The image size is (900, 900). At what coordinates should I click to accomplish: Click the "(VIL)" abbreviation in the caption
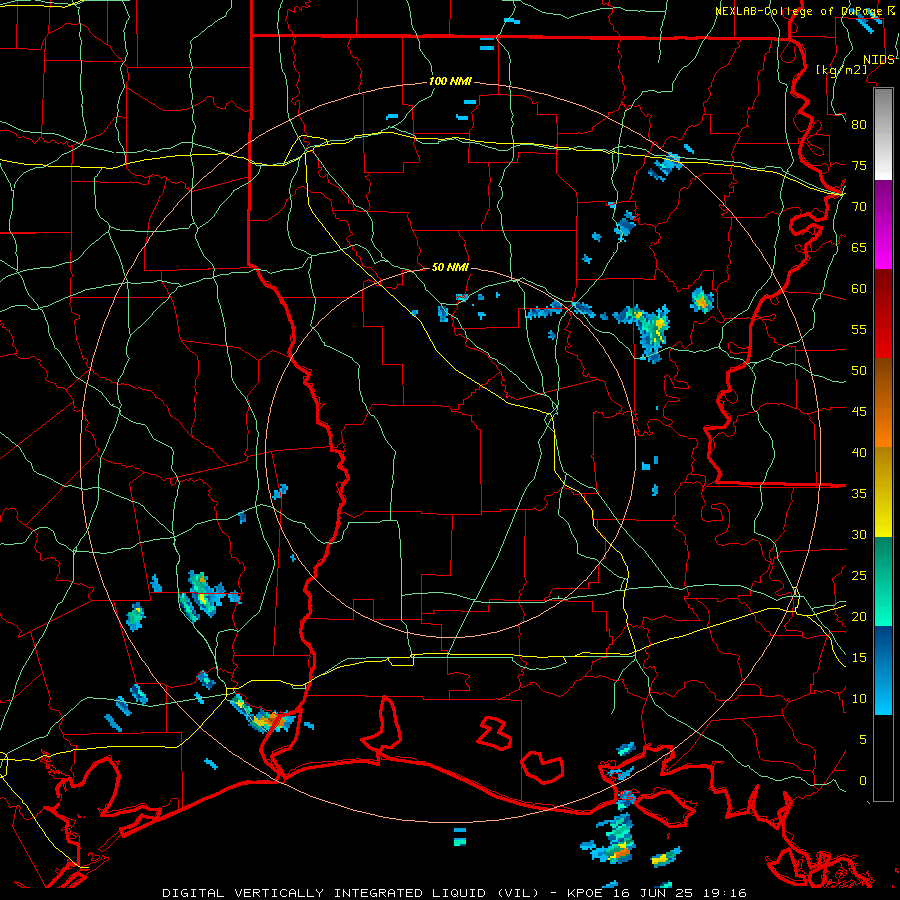(x=517, y=893)
